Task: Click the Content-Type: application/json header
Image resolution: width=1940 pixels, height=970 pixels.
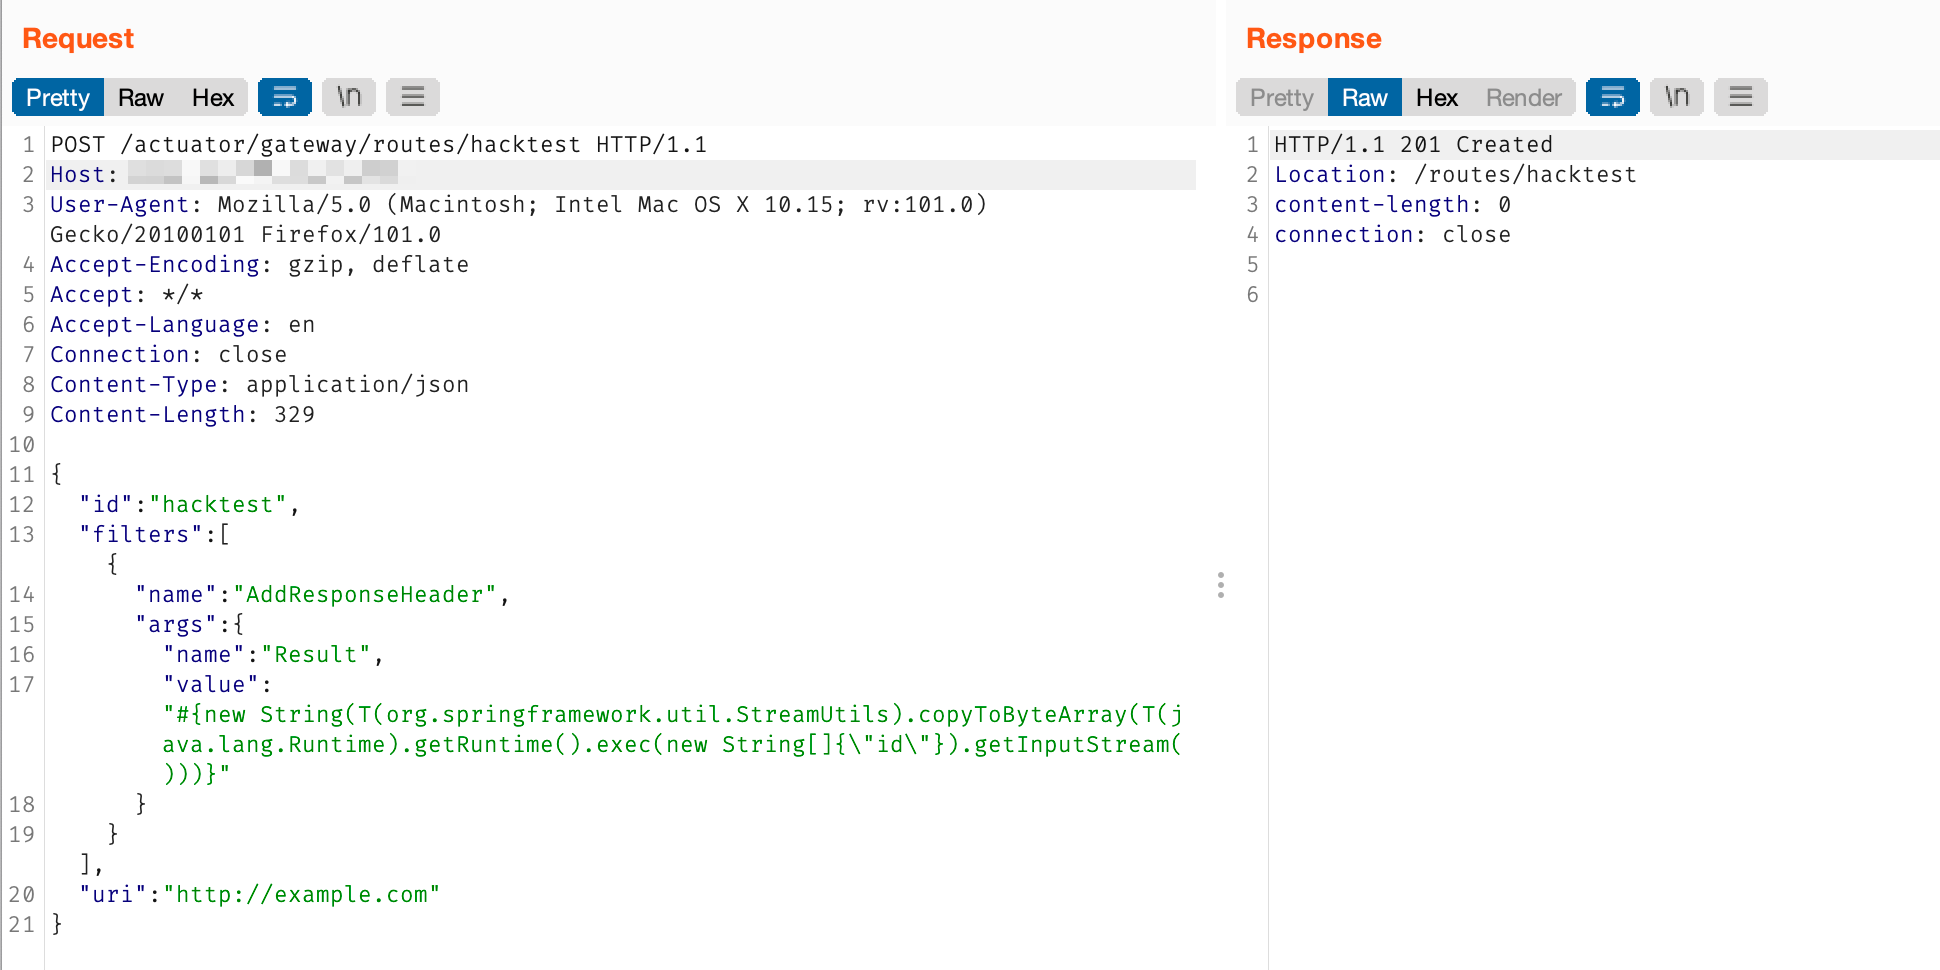Action: pyautogui.click(x=260, y=384)
